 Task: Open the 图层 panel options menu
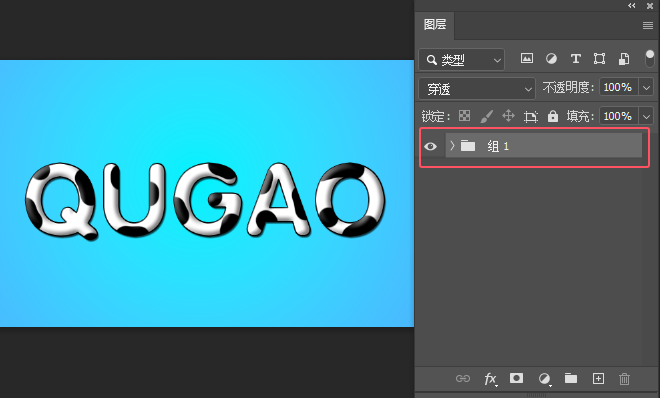coord(648,26)
